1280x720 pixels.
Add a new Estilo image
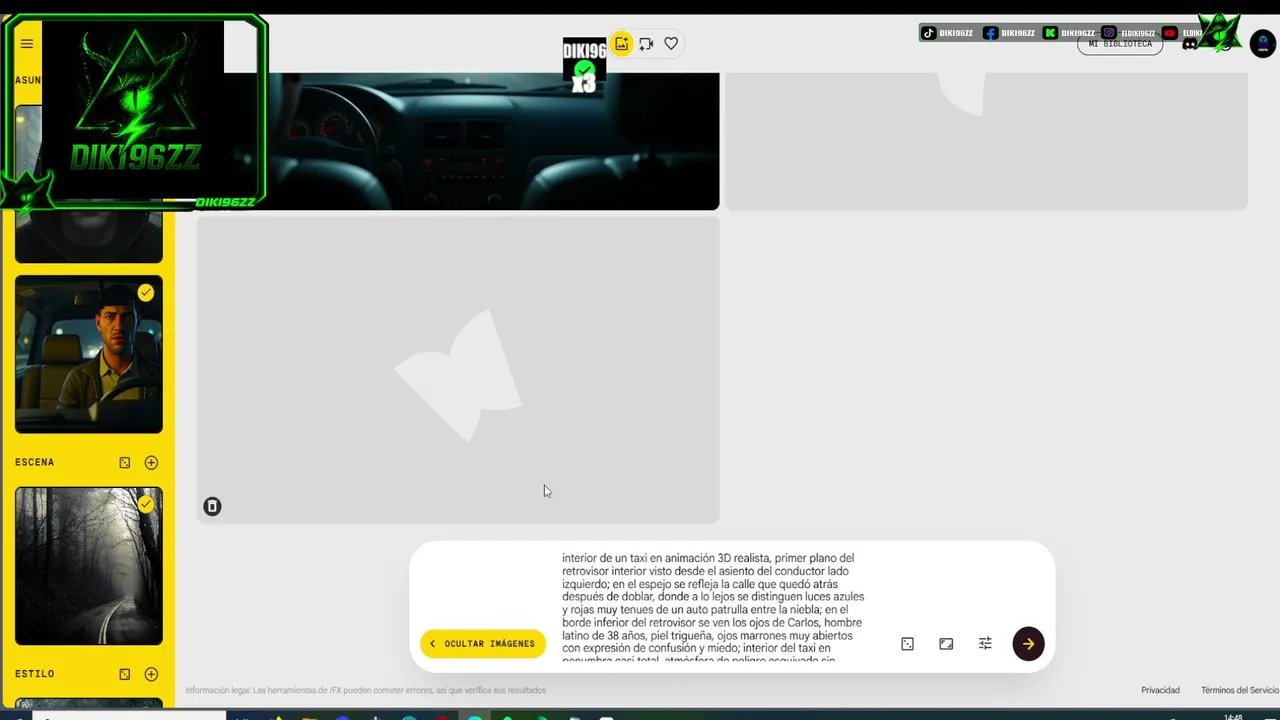(151, 674)
